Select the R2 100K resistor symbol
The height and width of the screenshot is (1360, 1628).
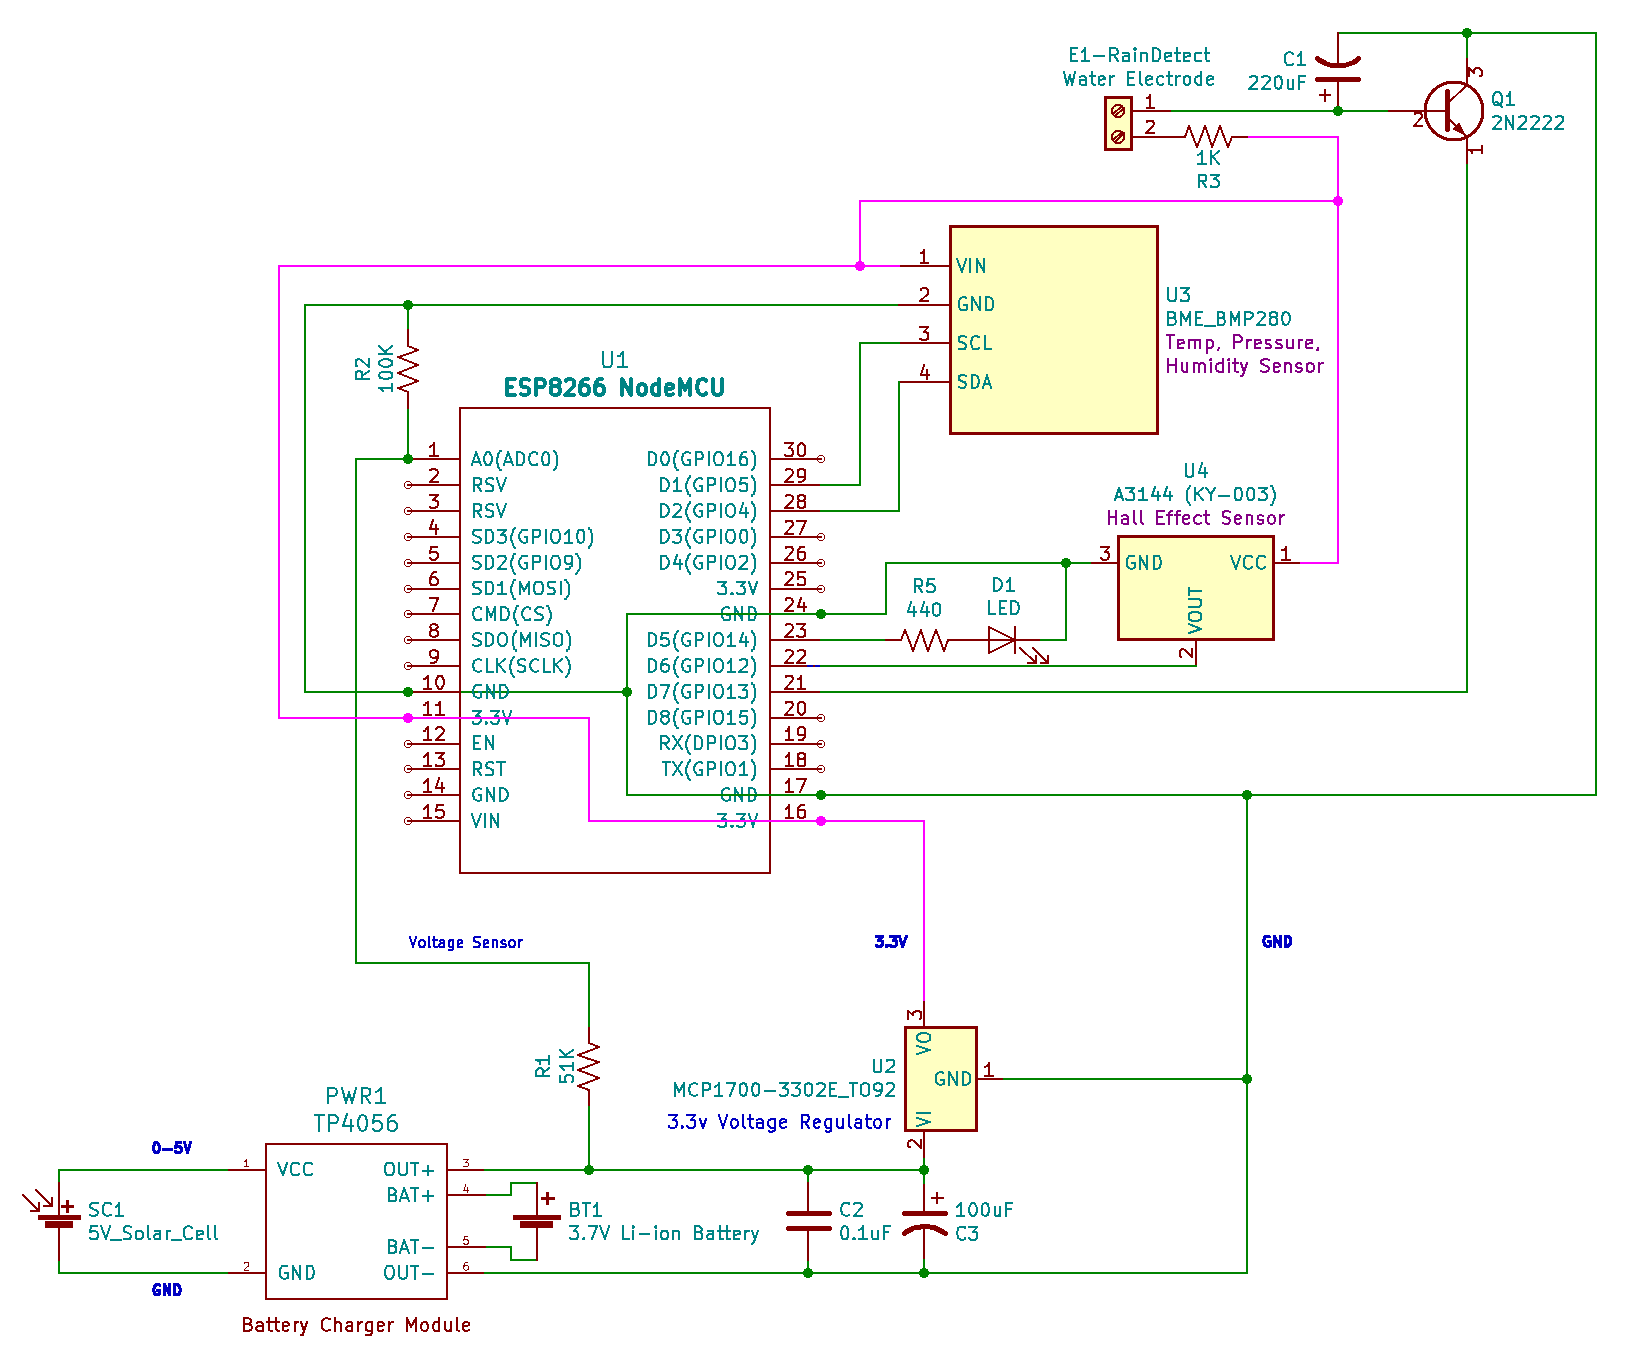(408, 368)
